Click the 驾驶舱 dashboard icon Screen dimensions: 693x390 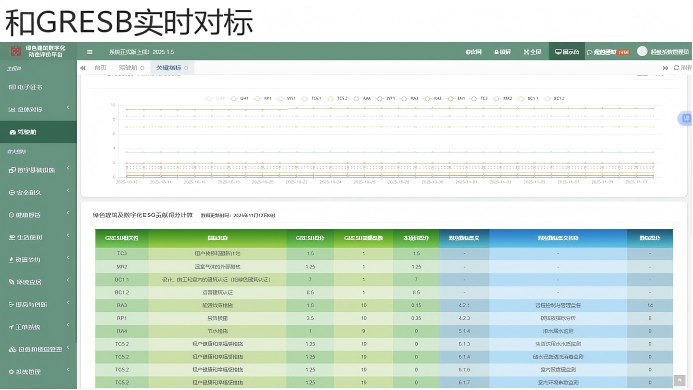coord(13,132)
